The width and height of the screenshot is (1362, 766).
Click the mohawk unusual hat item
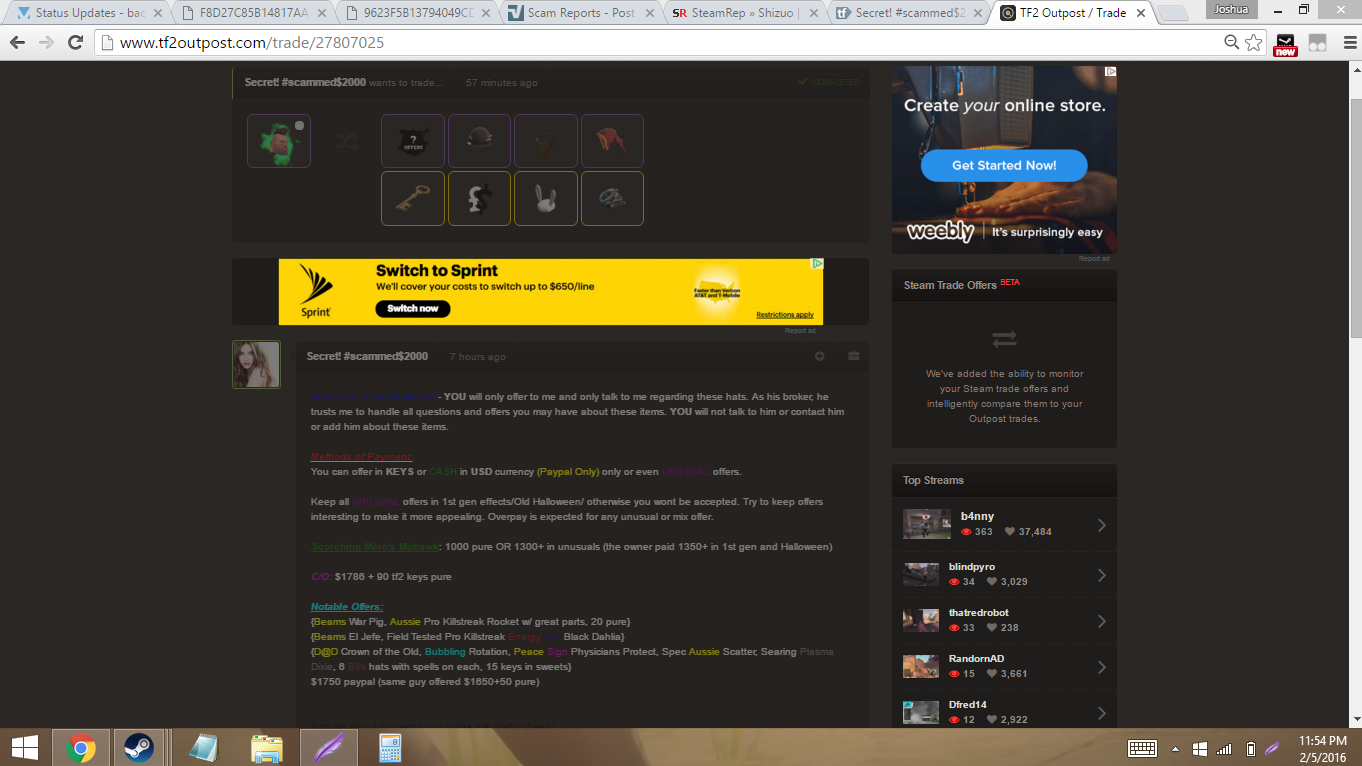pos(279,141)
